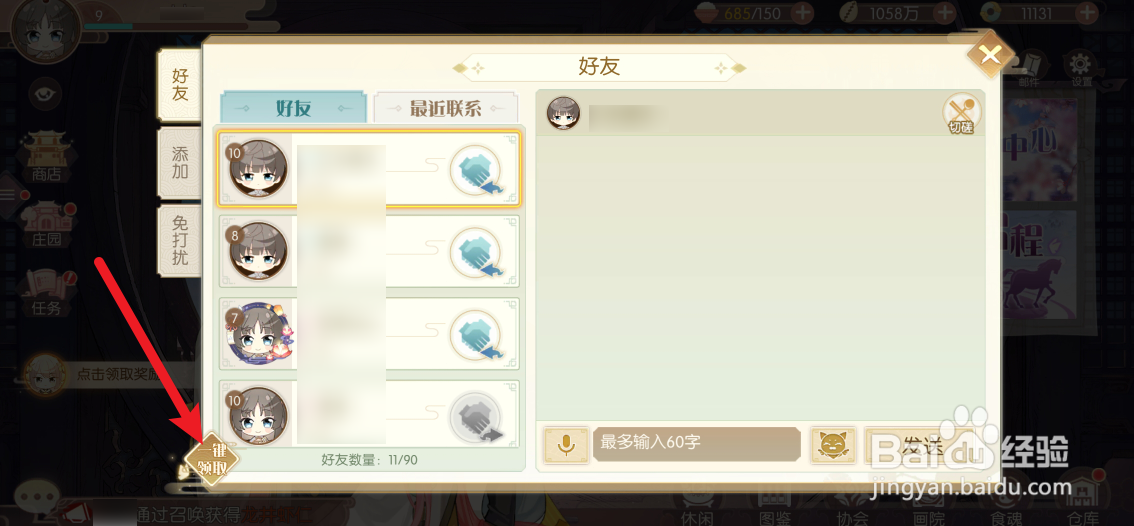This screenshot has width=1134, height=526.
Task: Tap the handshake icon for level-8 friend
Action: tap(476, 253)
